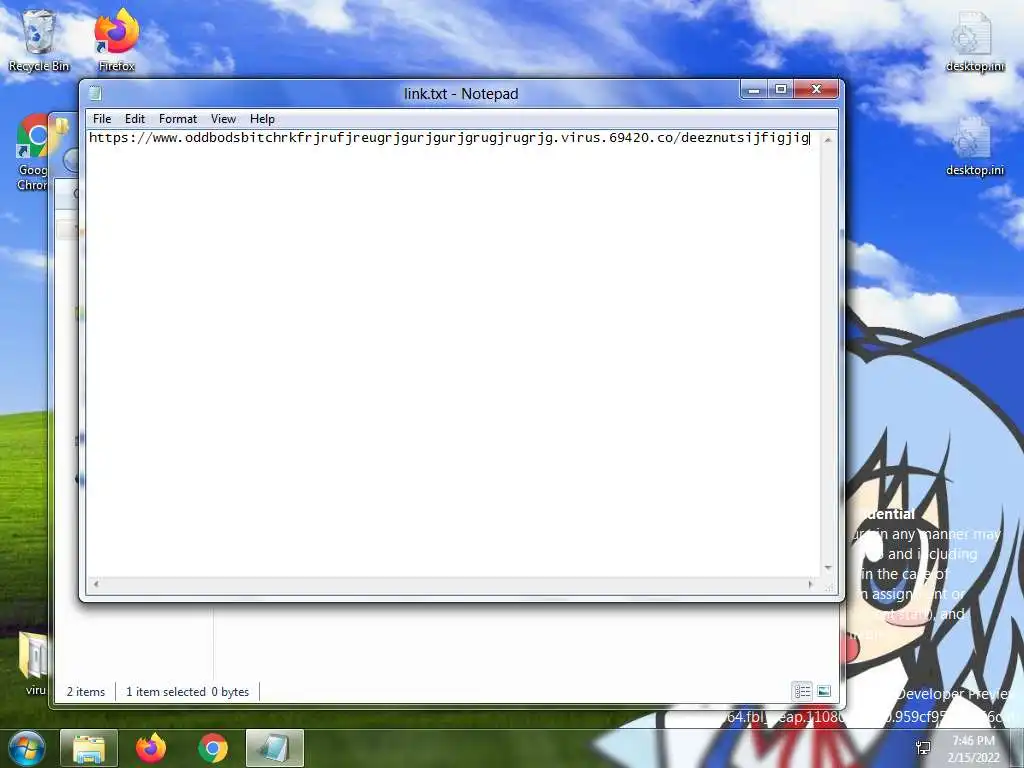The width and height of the screenshot is (1024, 768).
Task: Click in the Notepad text area
Action: click(x=454, y=353)
